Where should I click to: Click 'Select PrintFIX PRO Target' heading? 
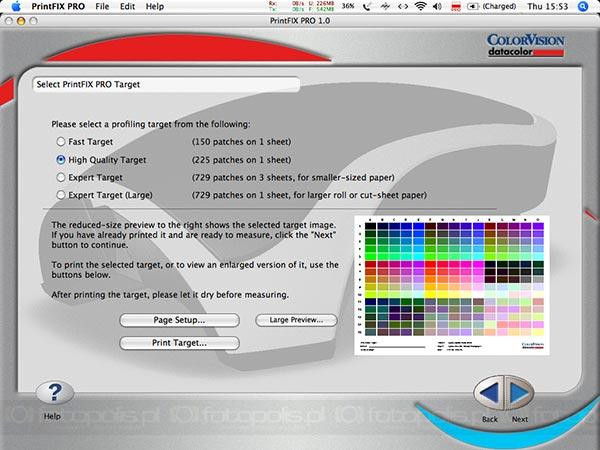88,84
